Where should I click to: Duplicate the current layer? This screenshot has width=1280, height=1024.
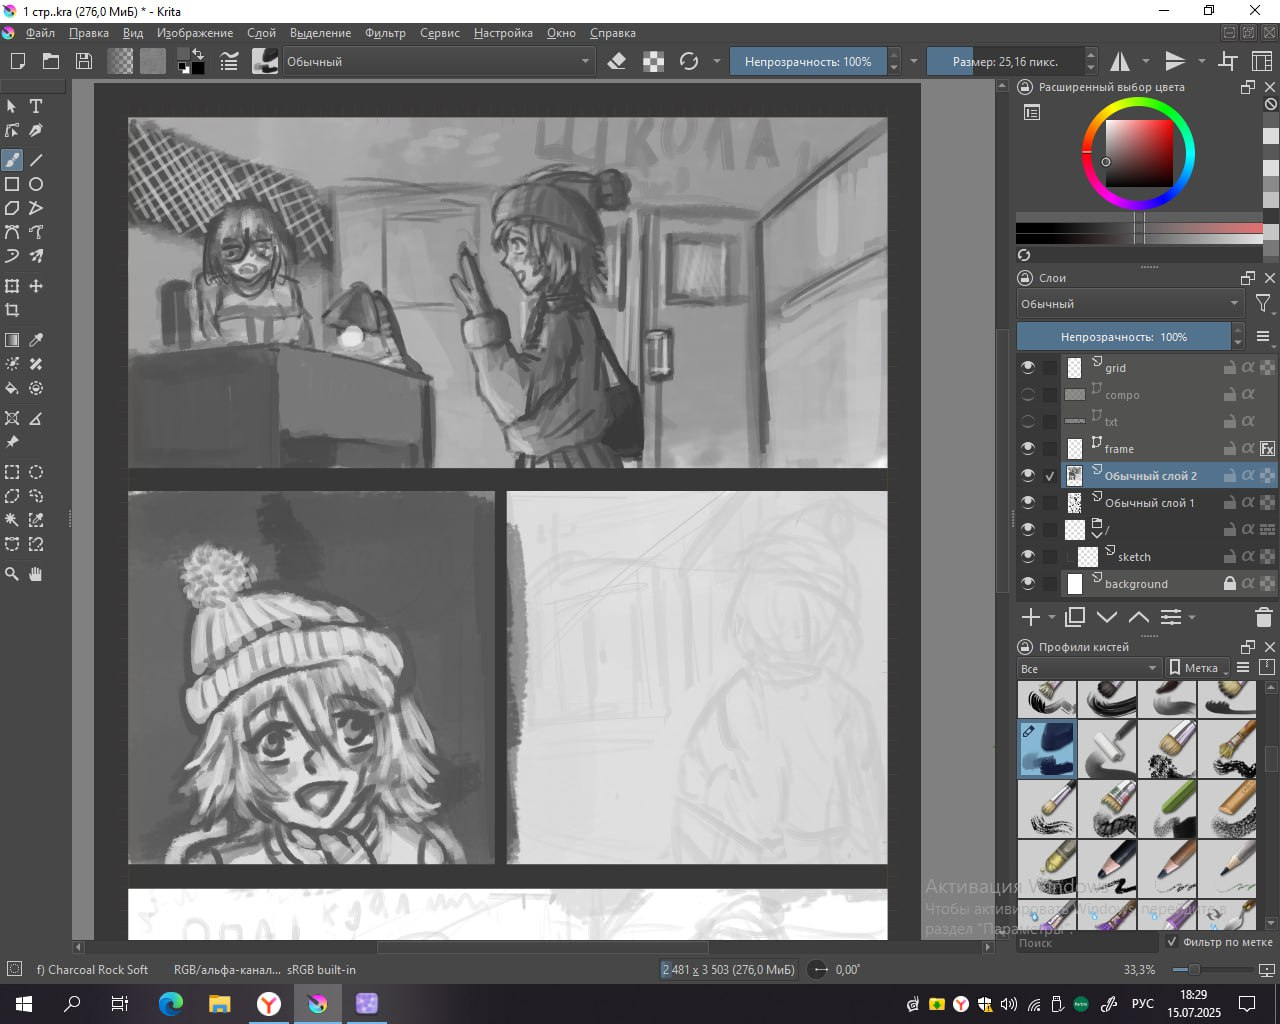[1075, 617]
